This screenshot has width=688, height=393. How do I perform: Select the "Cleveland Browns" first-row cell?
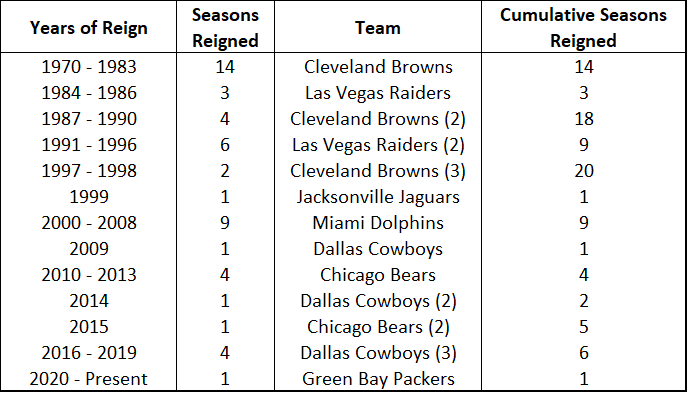(378, 67)
